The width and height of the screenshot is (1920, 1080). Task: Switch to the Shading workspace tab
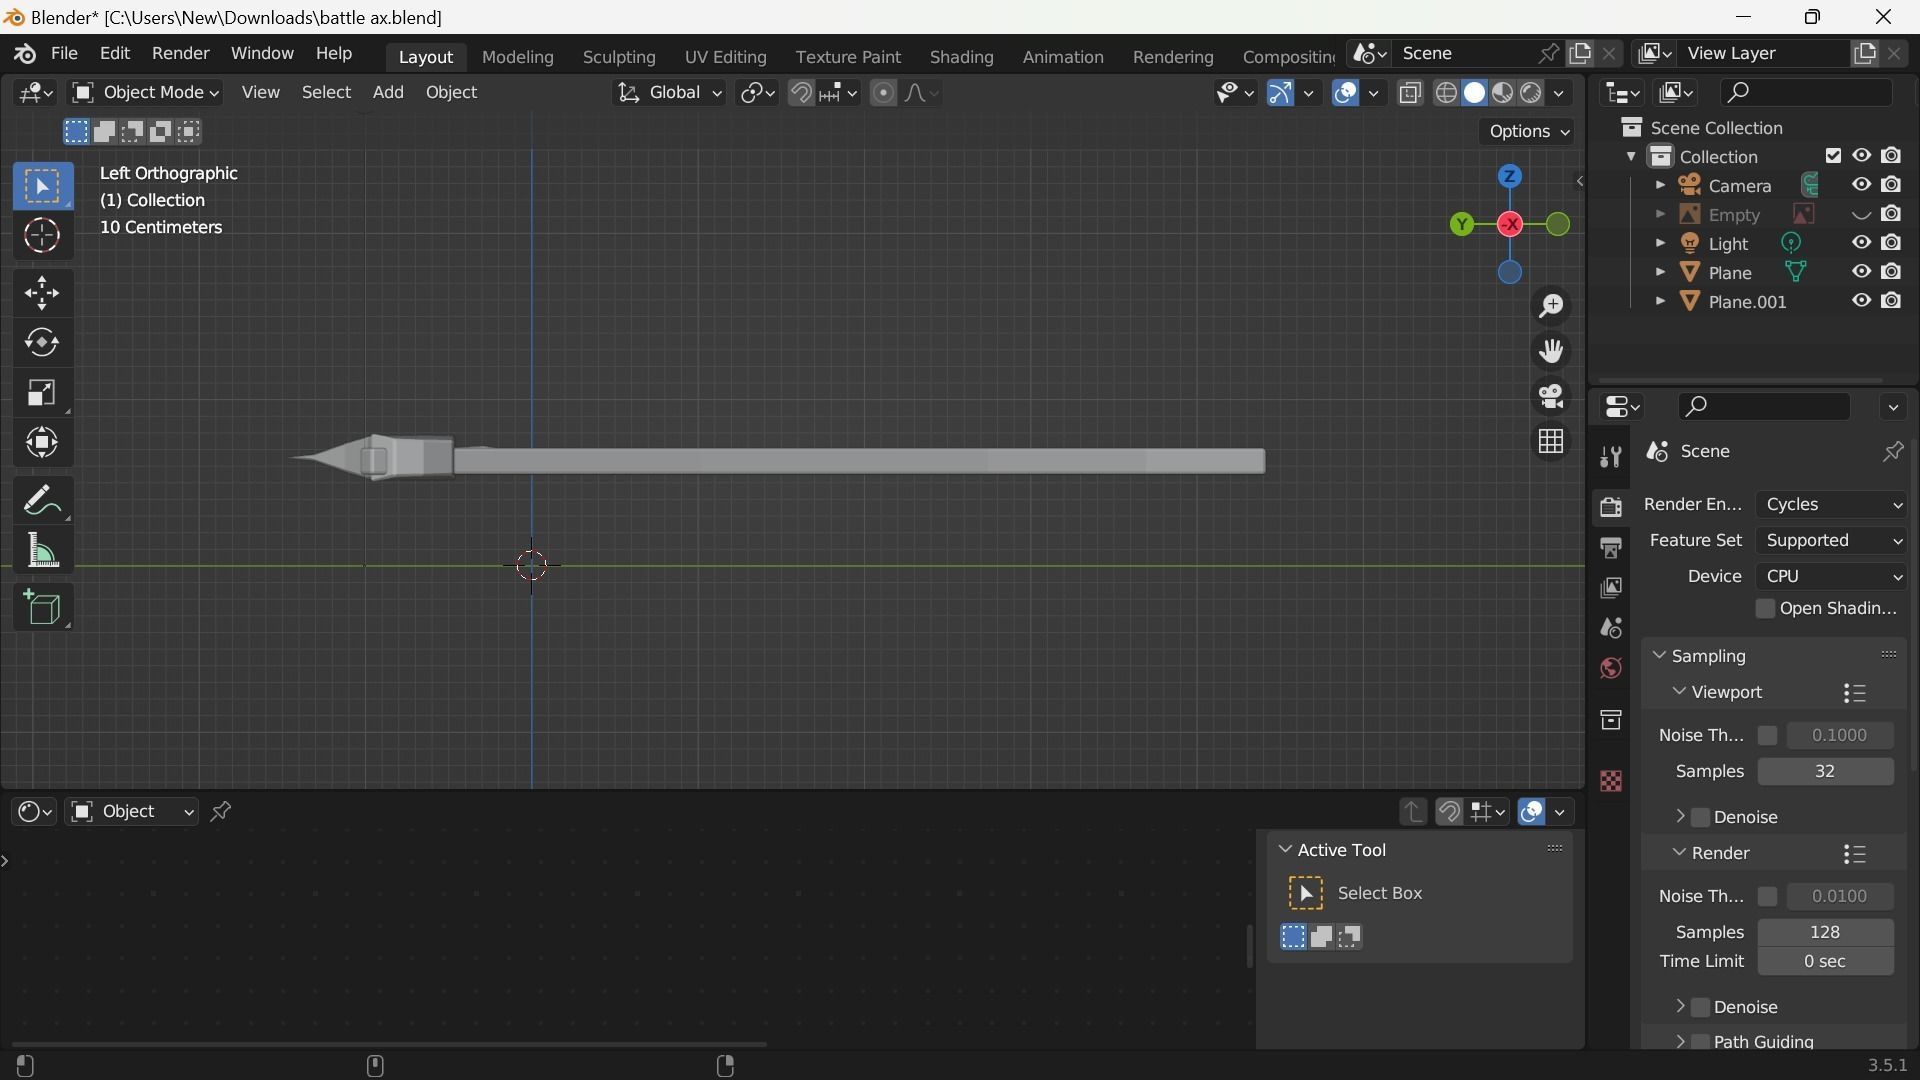961,57
